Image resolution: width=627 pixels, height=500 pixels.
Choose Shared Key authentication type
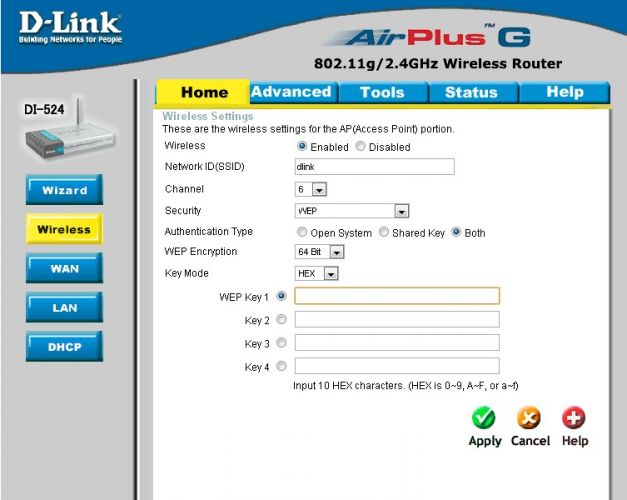click(383, 232)
